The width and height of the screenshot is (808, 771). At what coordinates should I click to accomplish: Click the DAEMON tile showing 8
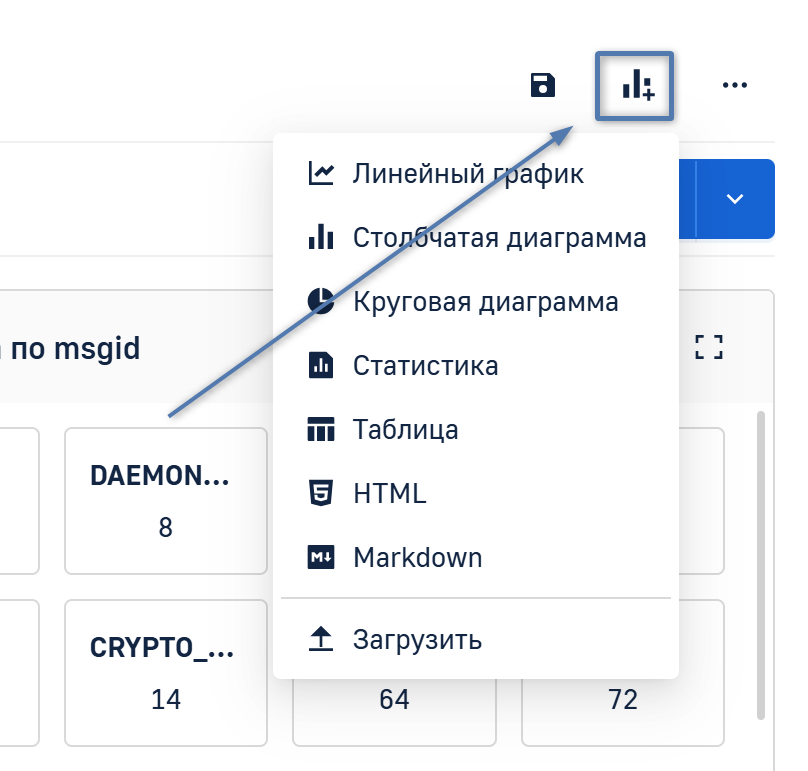click(x=166, y=501)
